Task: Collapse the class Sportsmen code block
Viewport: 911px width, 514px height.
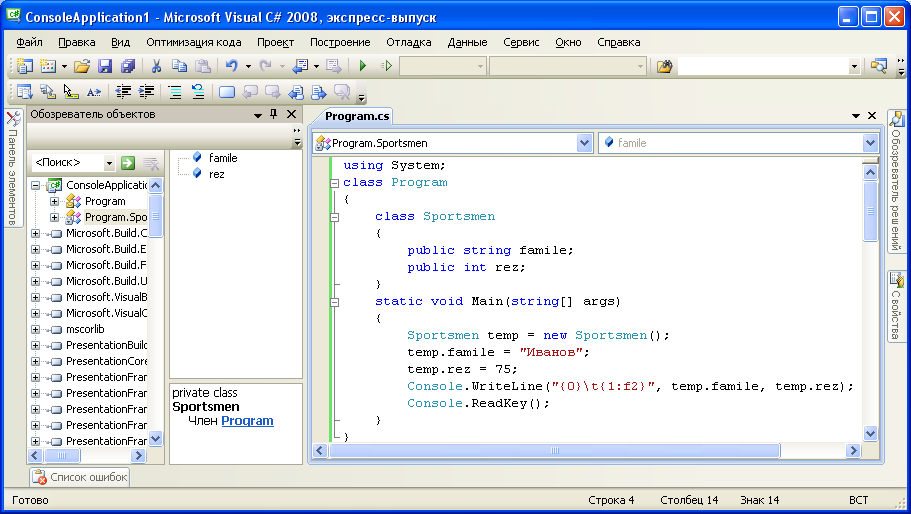Action: pos(335,217)
